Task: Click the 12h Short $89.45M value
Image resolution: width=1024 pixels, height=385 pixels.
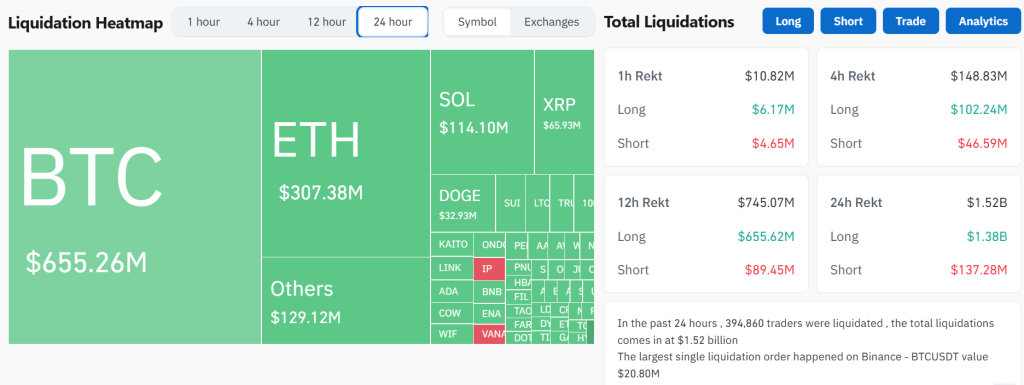Action: [x=769, y=270]
